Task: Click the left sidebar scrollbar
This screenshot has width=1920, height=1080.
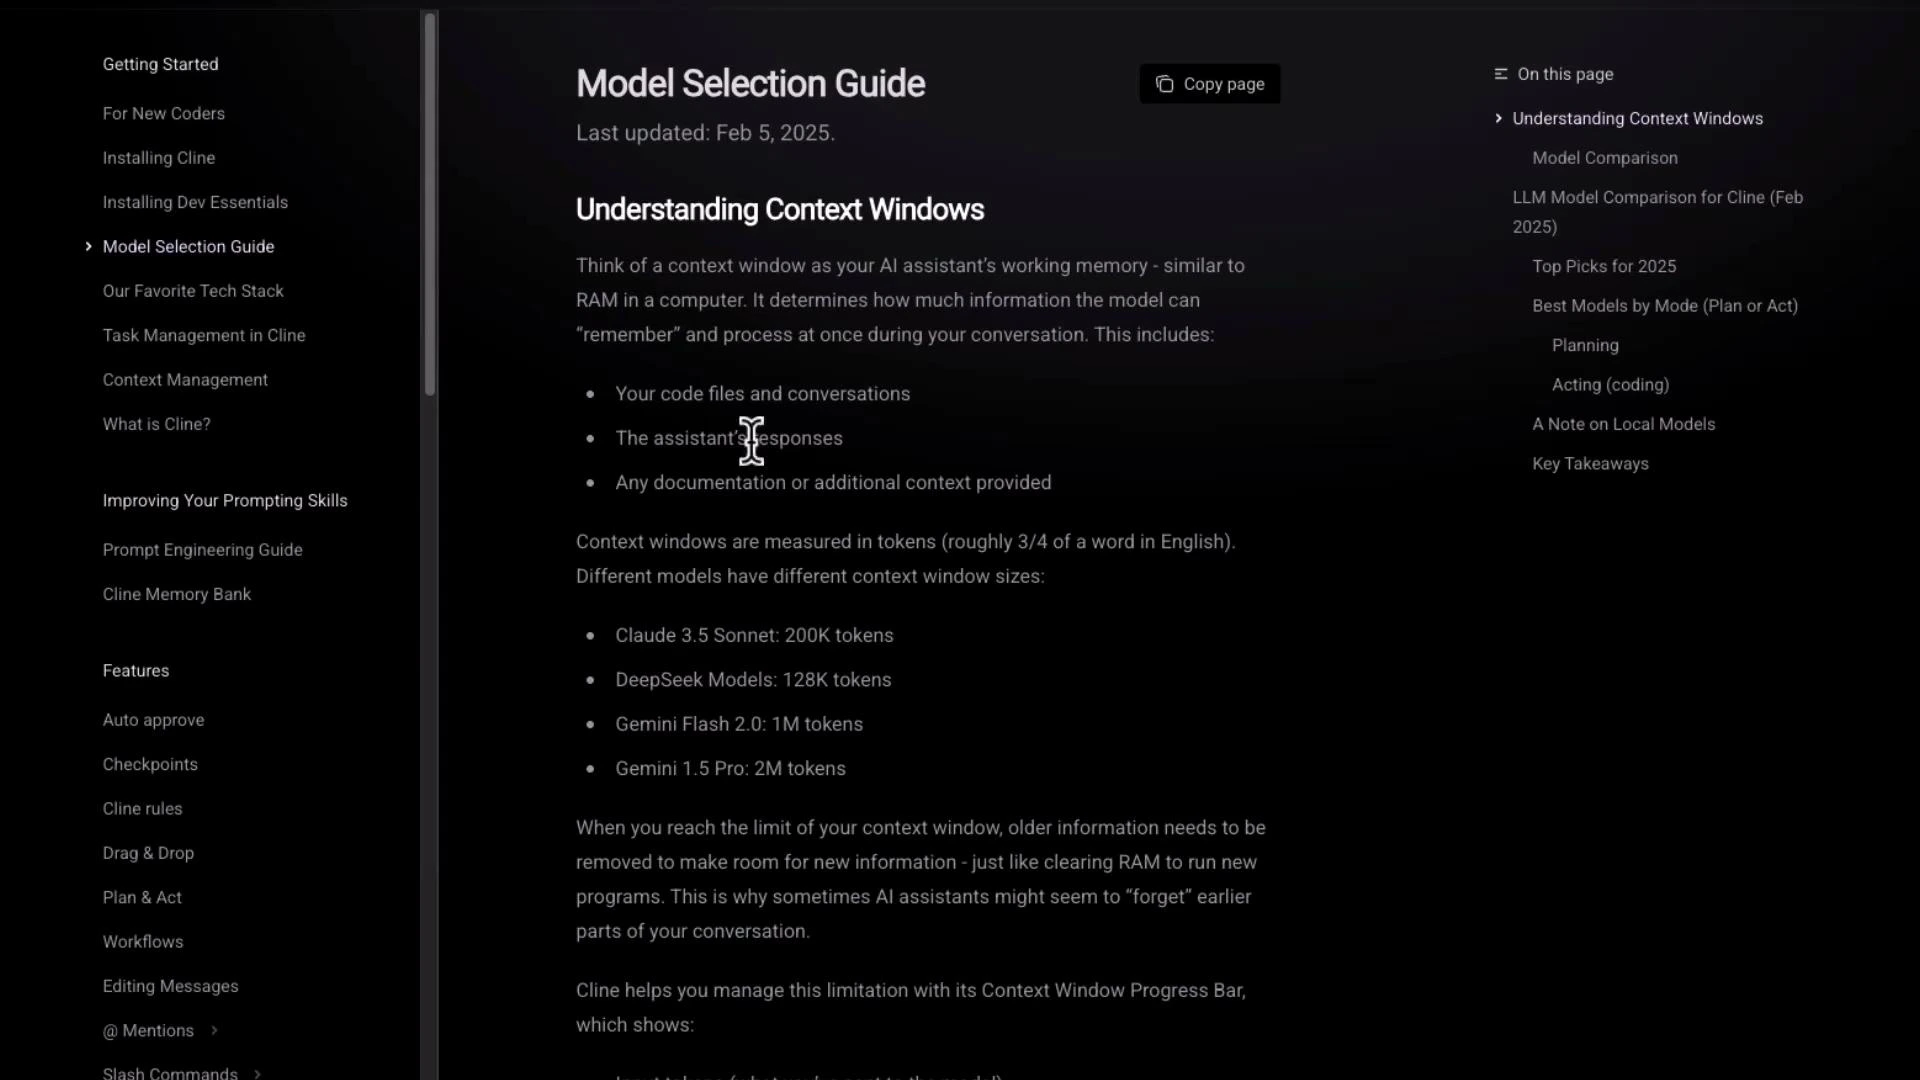Action: (x=430, y=200)
